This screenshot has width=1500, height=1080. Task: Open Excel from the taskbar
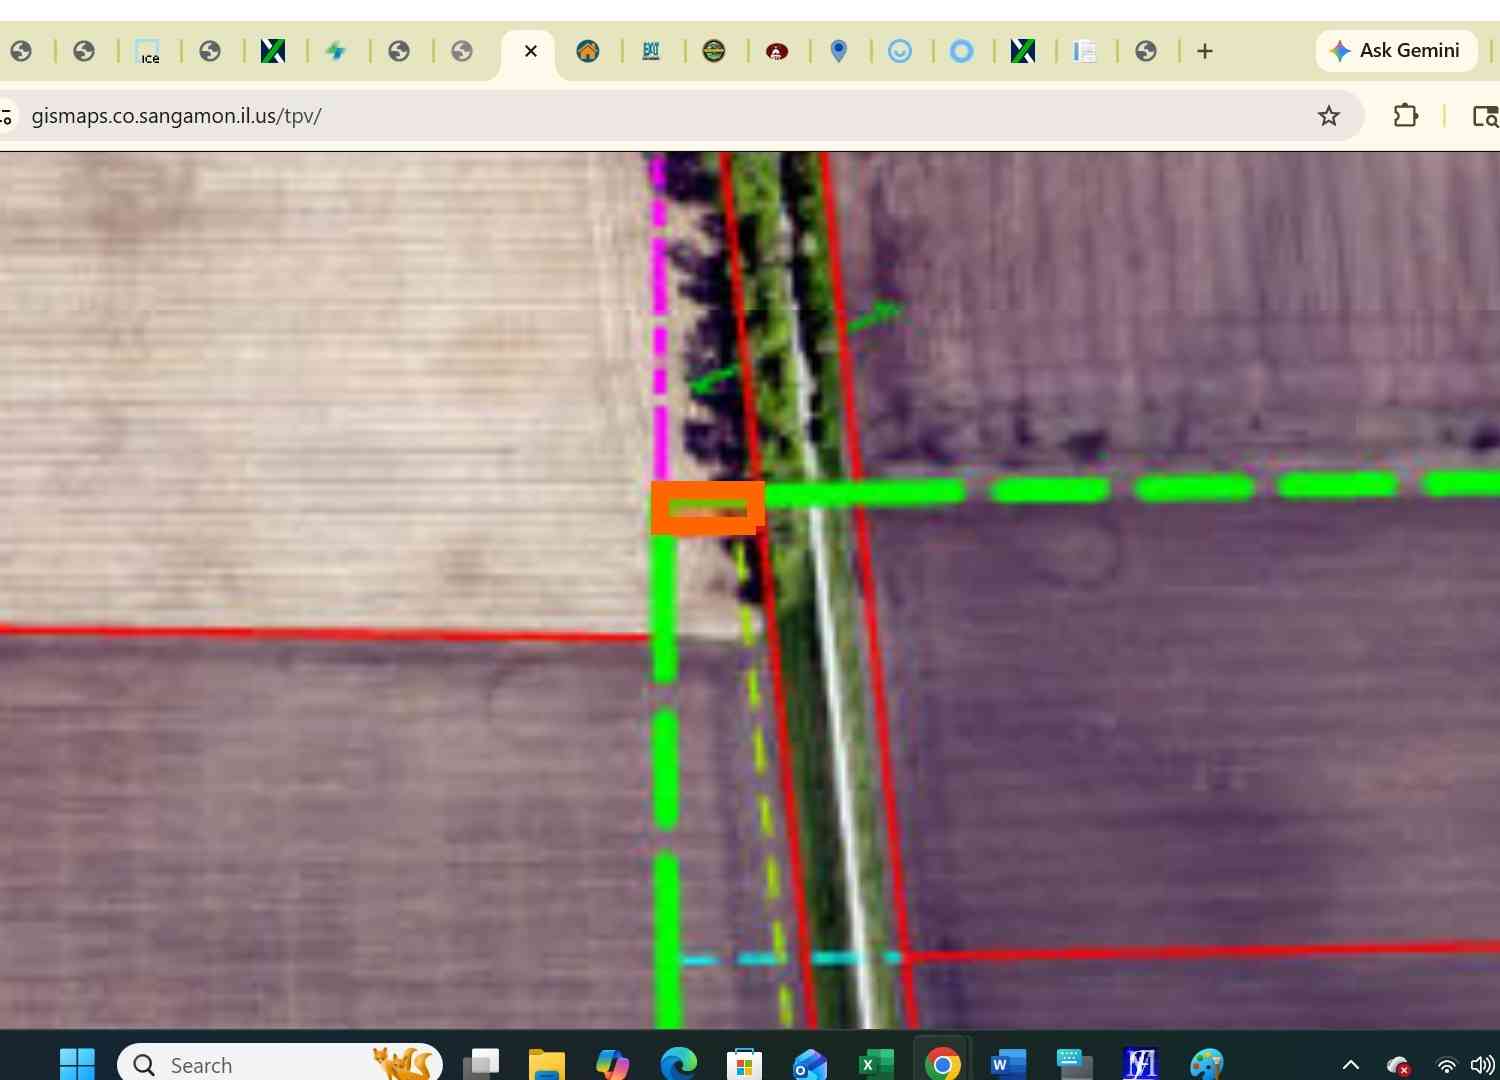coord(876,1064)
